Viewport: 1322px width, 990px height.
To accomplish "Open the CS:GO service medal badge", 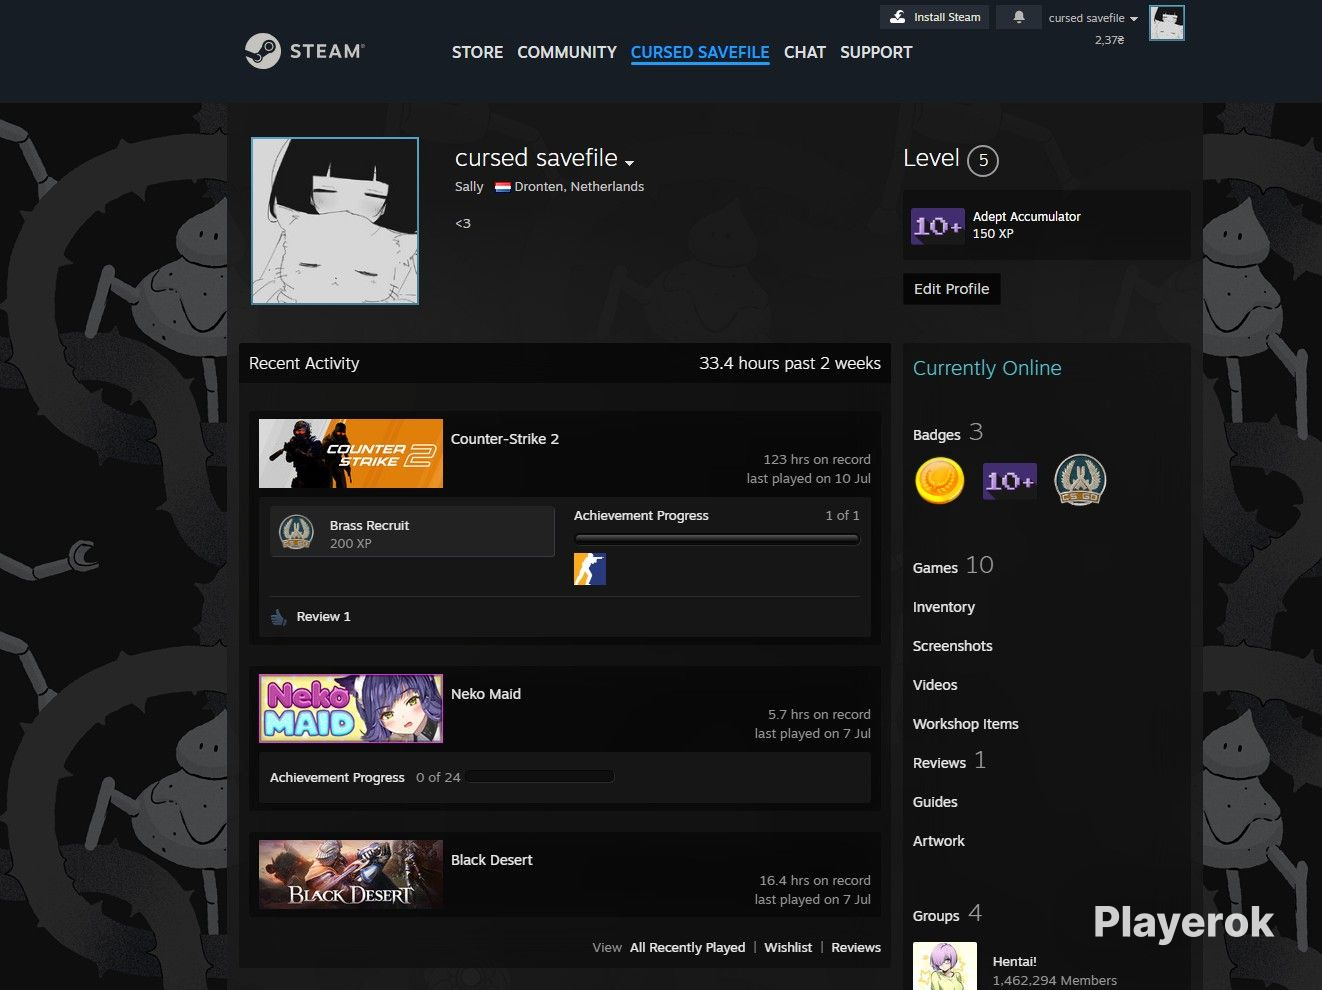I will coord(1080,479).
